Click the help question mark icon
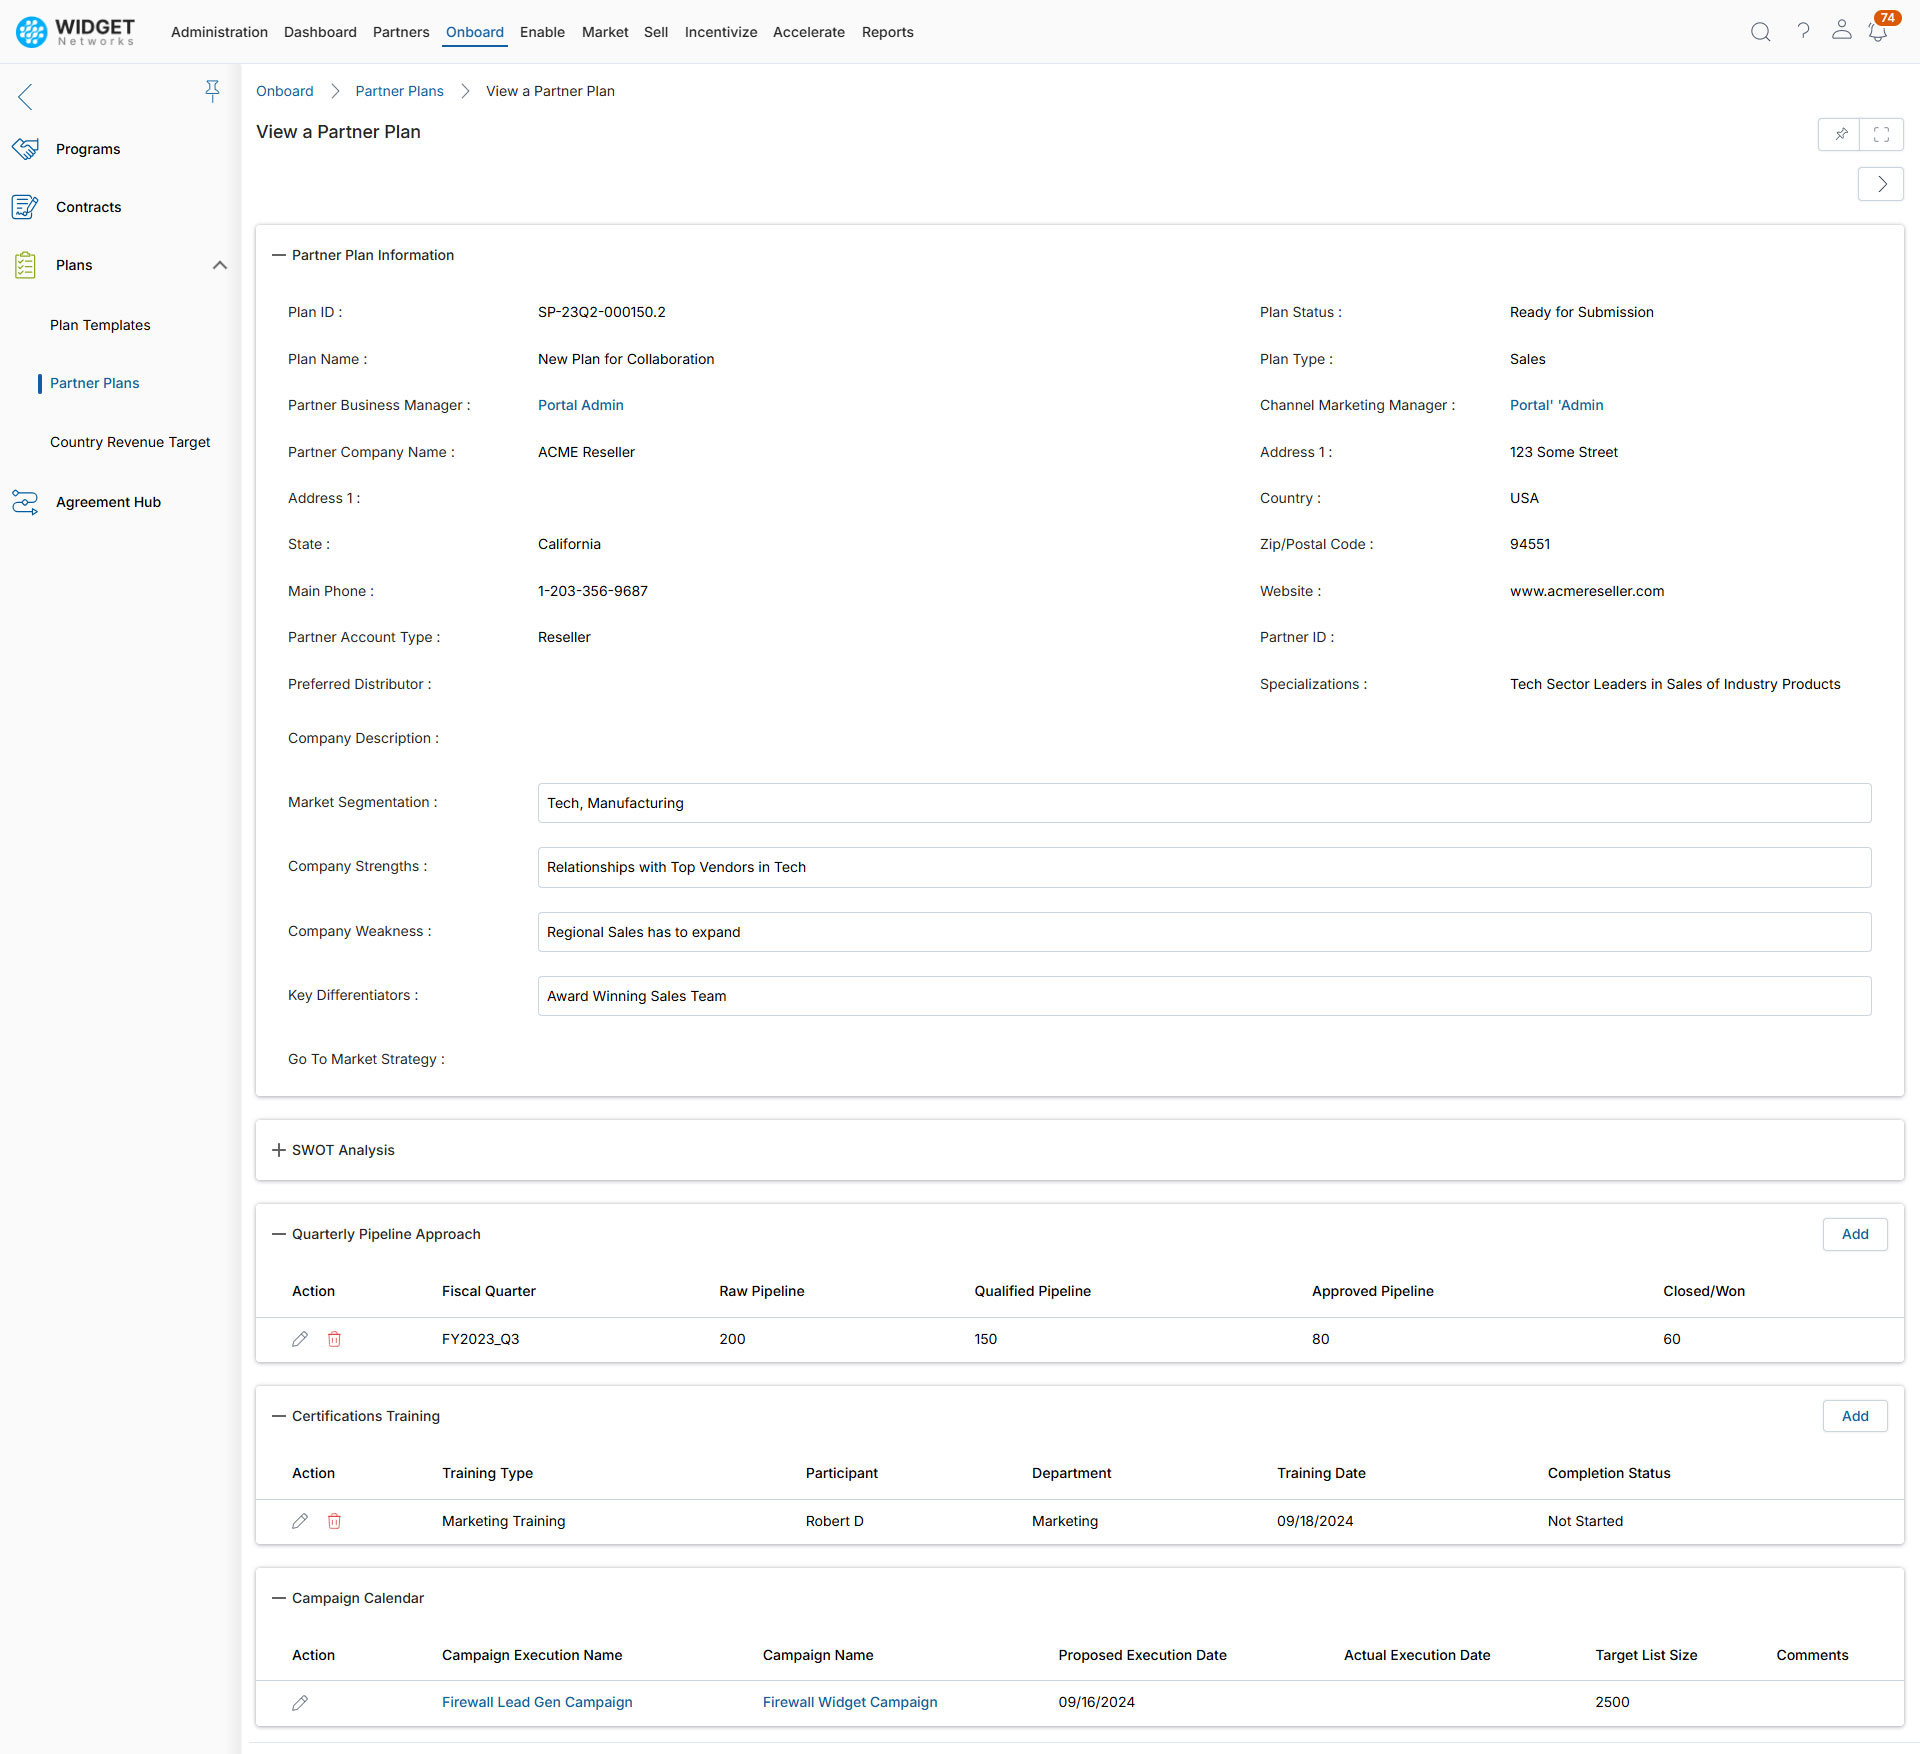Screen dimensions: 1920x1754 point(1803,31)
